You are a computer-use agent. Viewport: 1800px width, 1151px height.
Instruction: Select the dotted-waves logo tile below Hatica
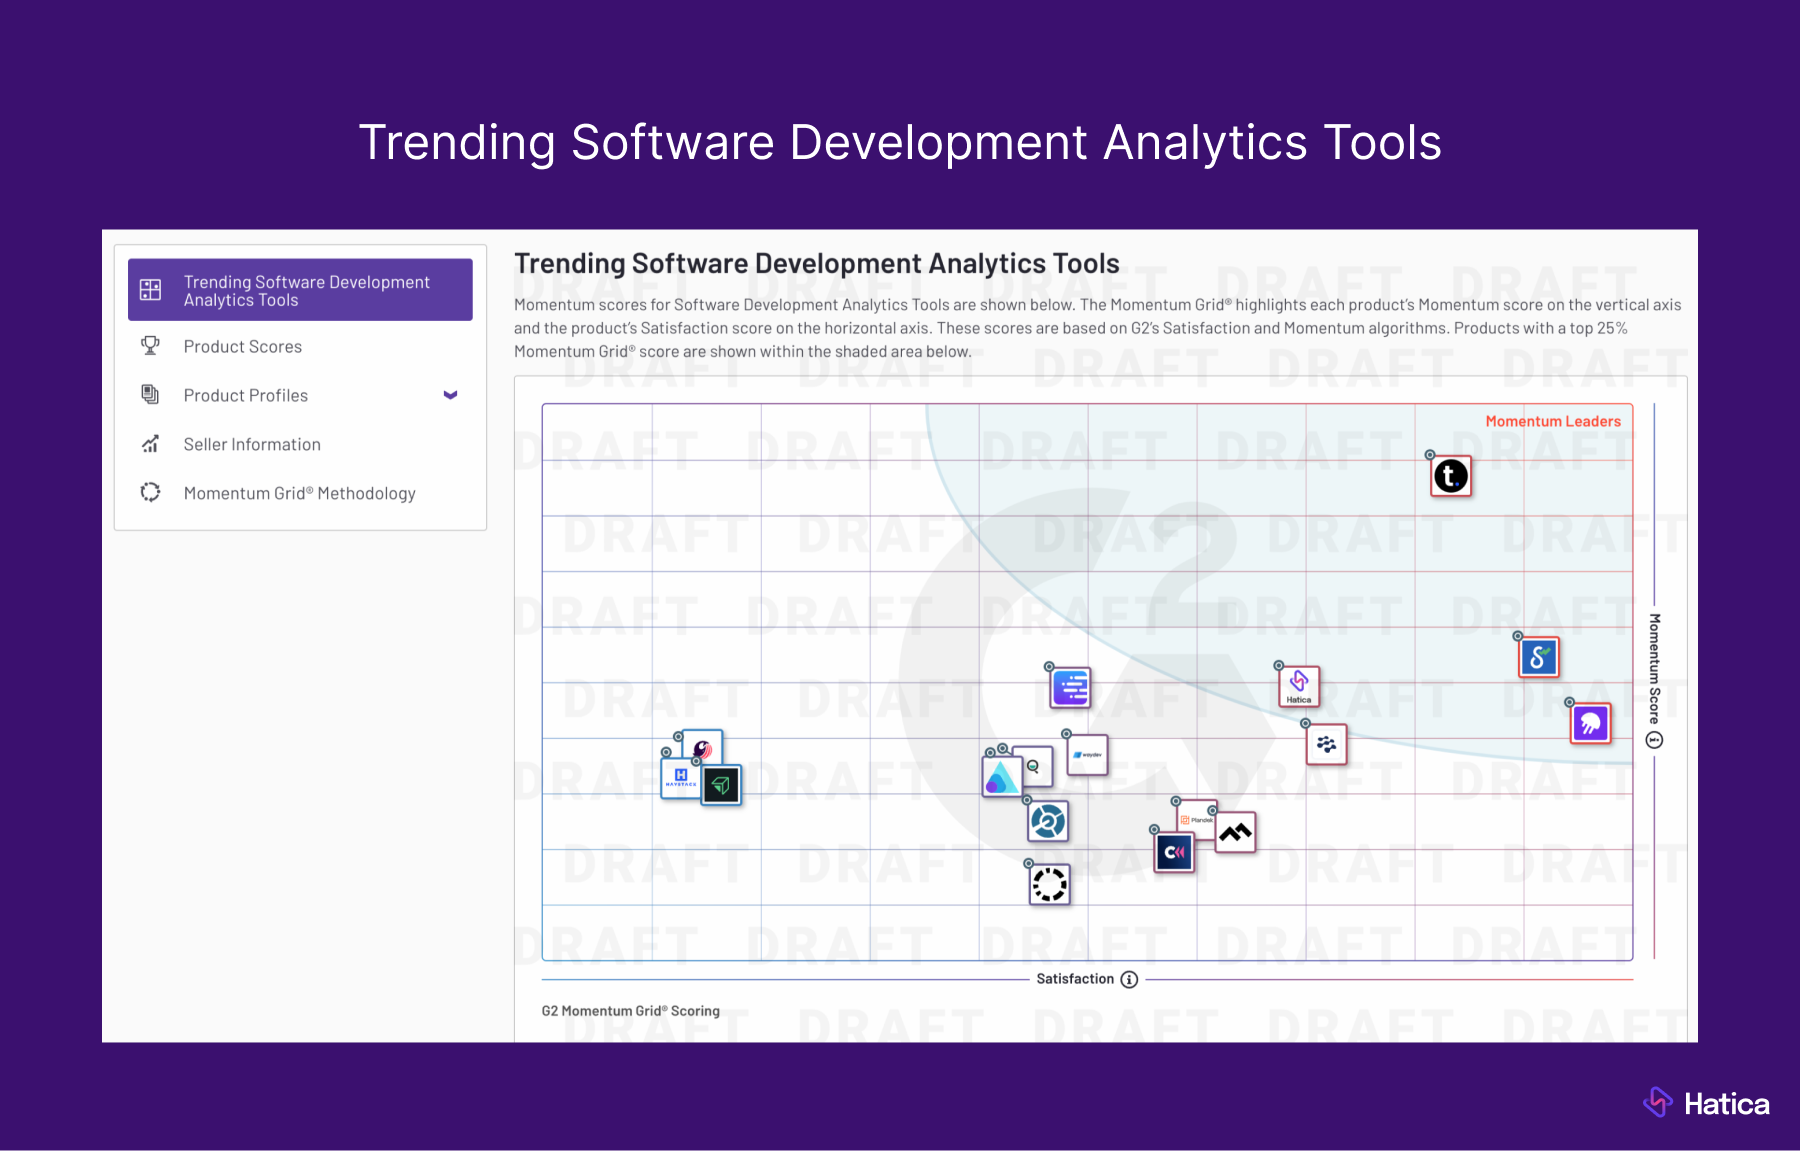(x=1327, y=745)
